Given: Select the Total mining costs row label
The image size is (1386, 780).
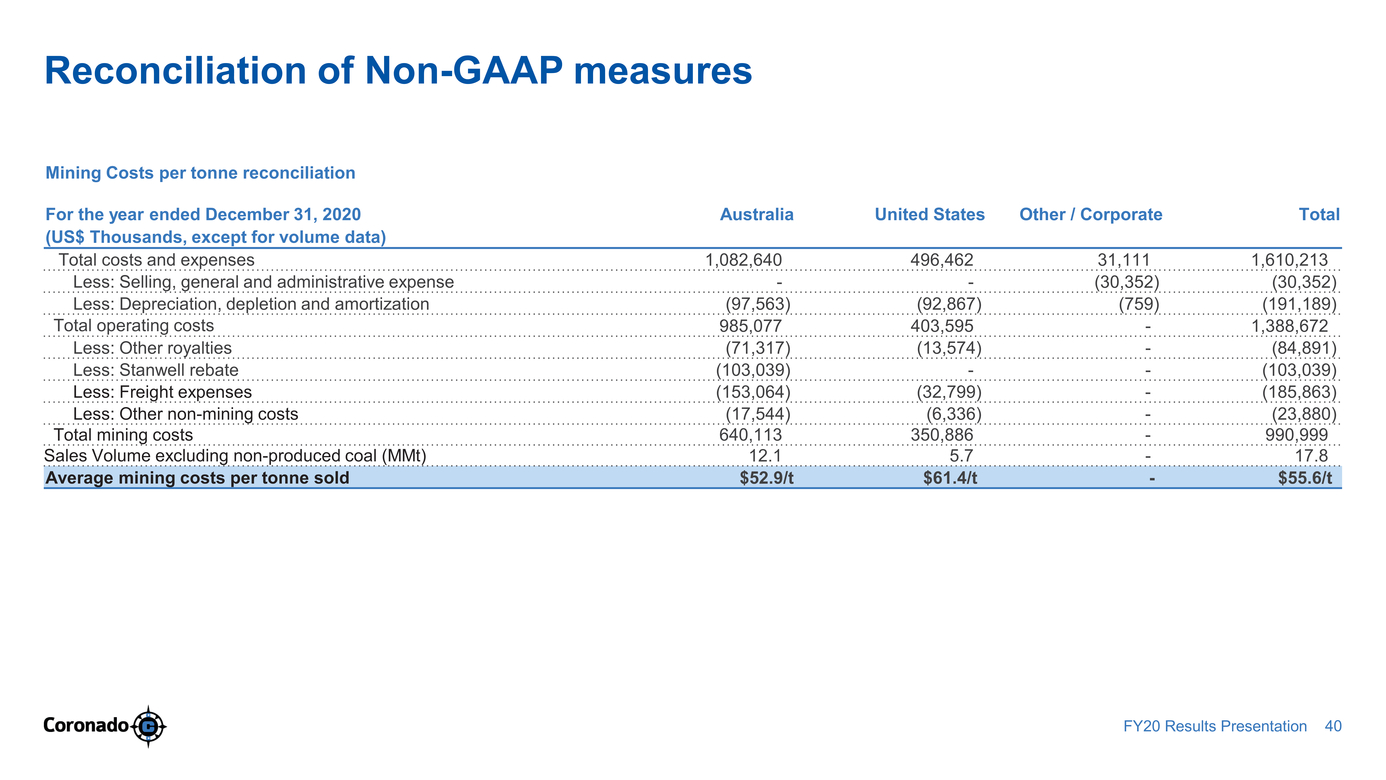Looking at the screenshot, I should coord(123,435).
